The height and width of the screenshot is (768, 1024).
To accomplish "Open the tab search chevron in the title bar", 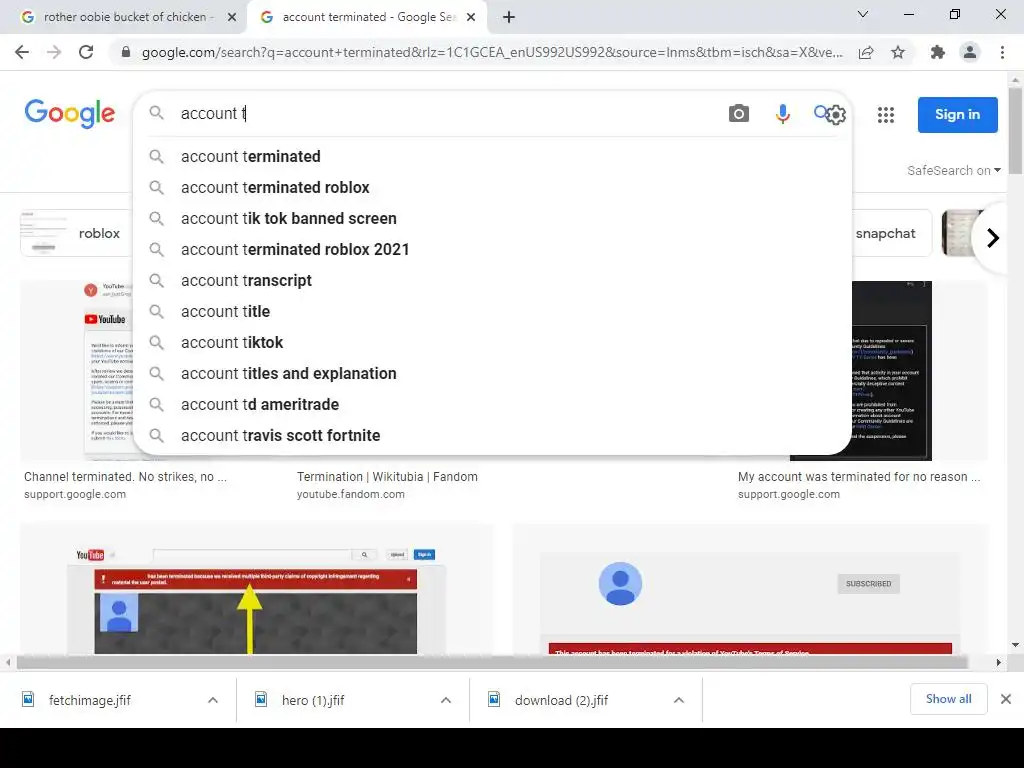I will (863, 14).
